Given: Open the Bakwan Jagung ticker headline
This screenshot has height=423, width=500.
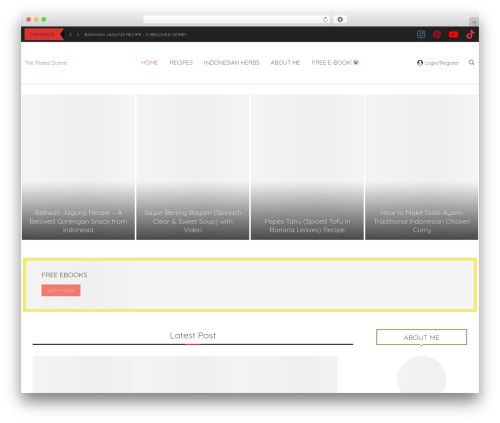Looking at the screenshot, I should [135, 34].
